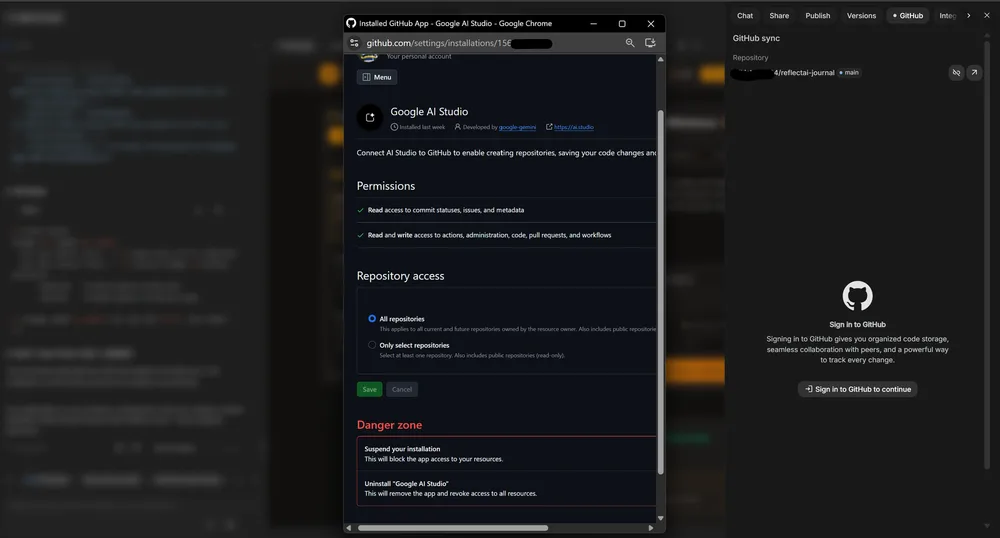Open the google-gemini developer link

[517, 127]
